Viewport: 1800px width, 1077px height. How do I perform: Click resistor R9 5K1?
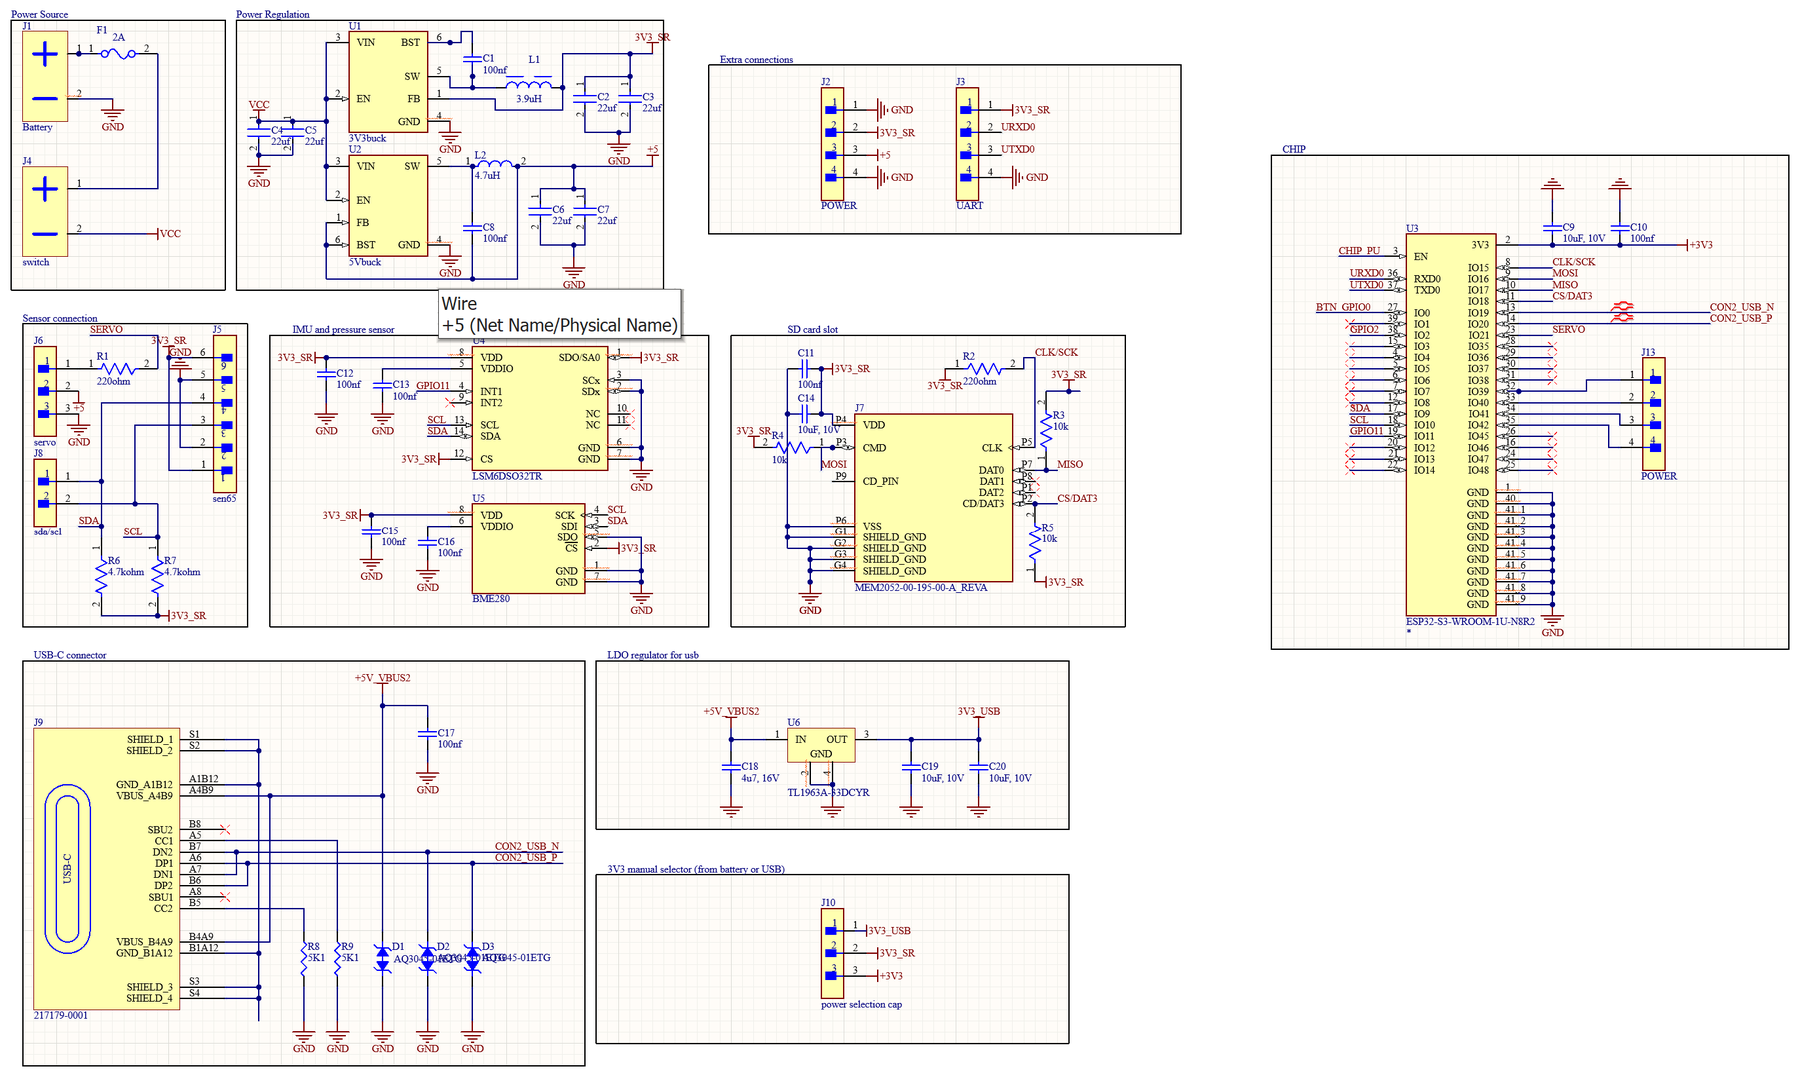click(x=338, y=958)
